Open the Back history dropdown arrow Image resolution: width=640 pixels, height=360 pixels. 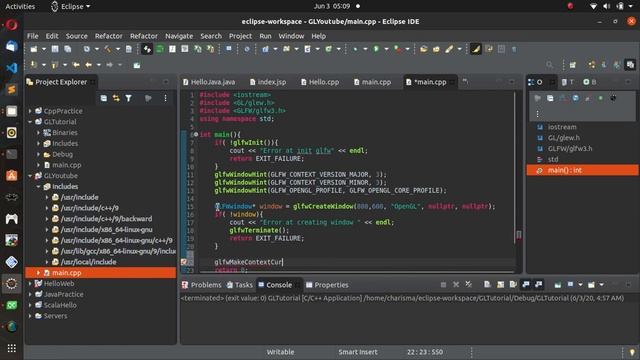coord(98,64)
